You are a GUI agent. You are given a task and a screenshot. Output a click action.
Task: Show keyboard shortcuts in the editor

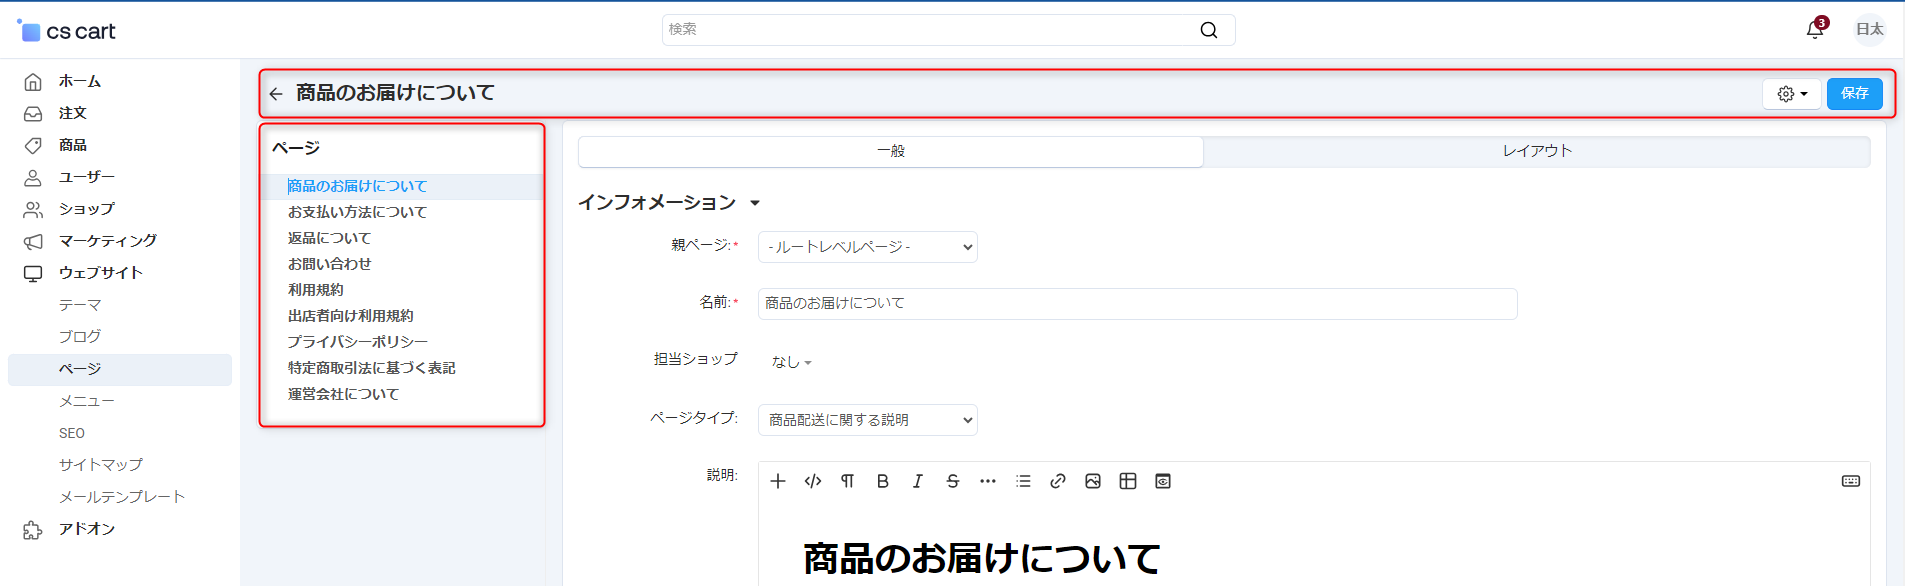[1850, 481]
